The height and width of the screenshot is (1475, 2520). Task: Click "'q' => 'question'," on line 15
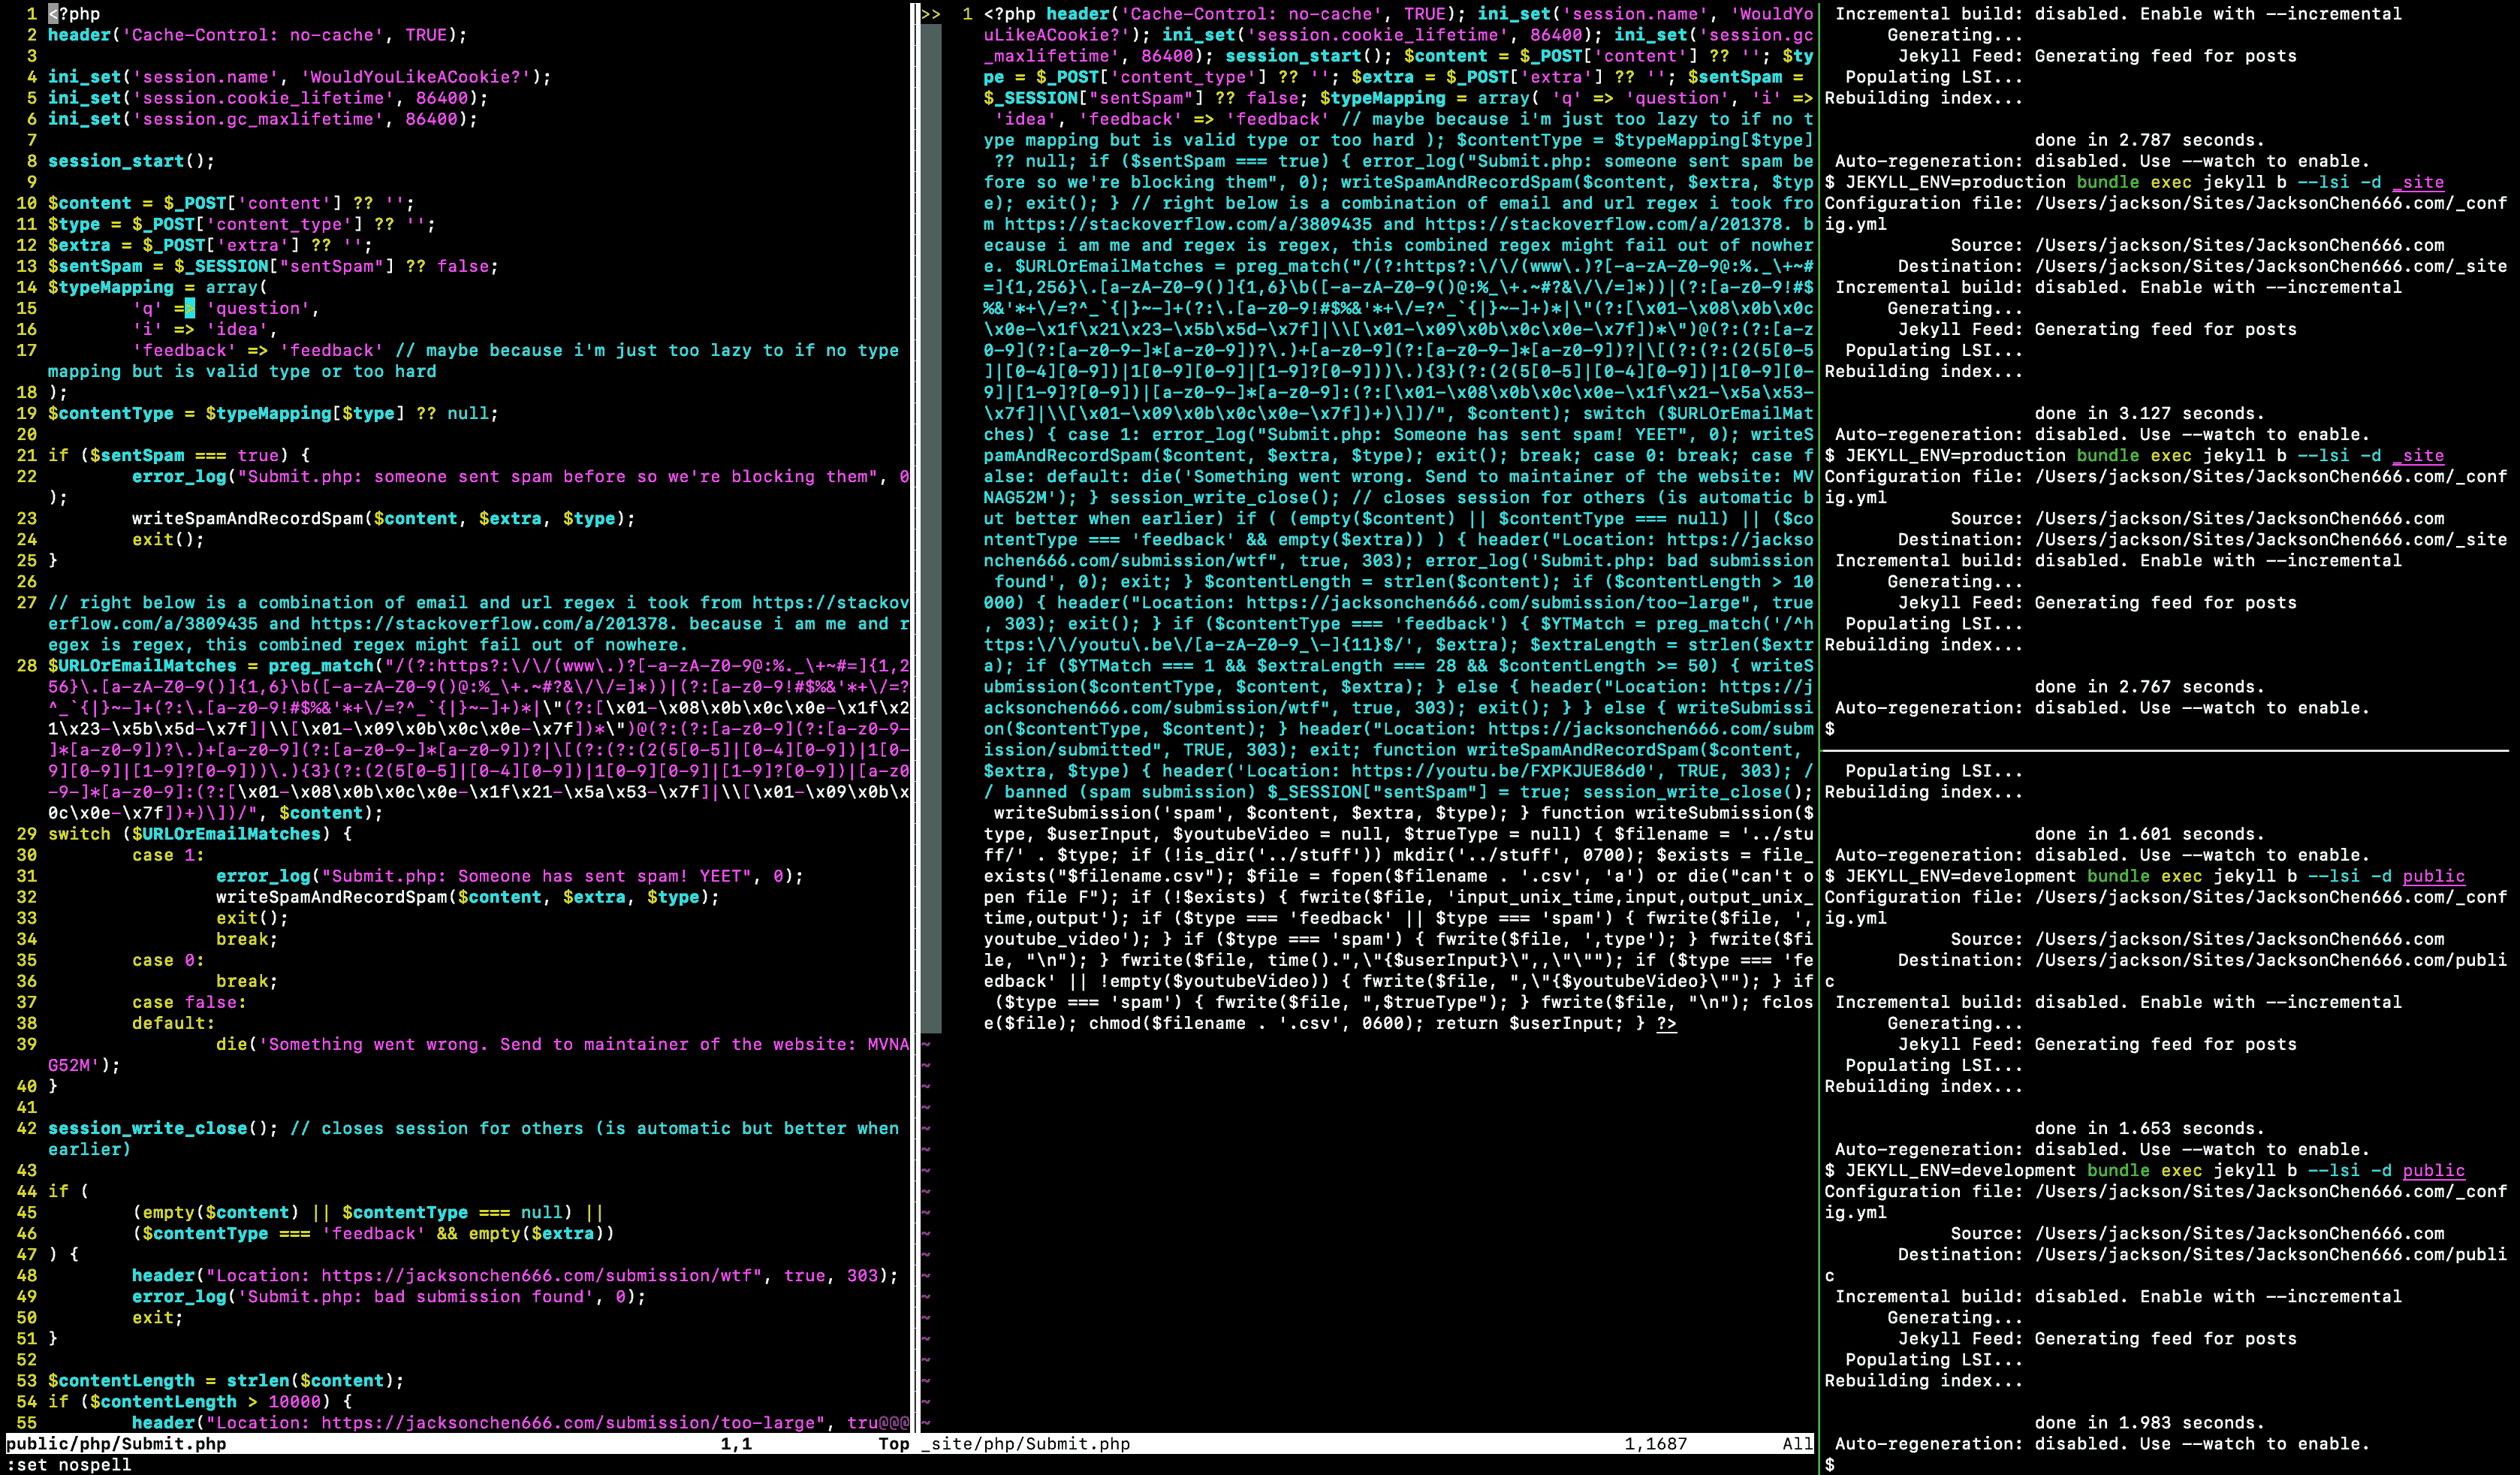click(226, 308)
